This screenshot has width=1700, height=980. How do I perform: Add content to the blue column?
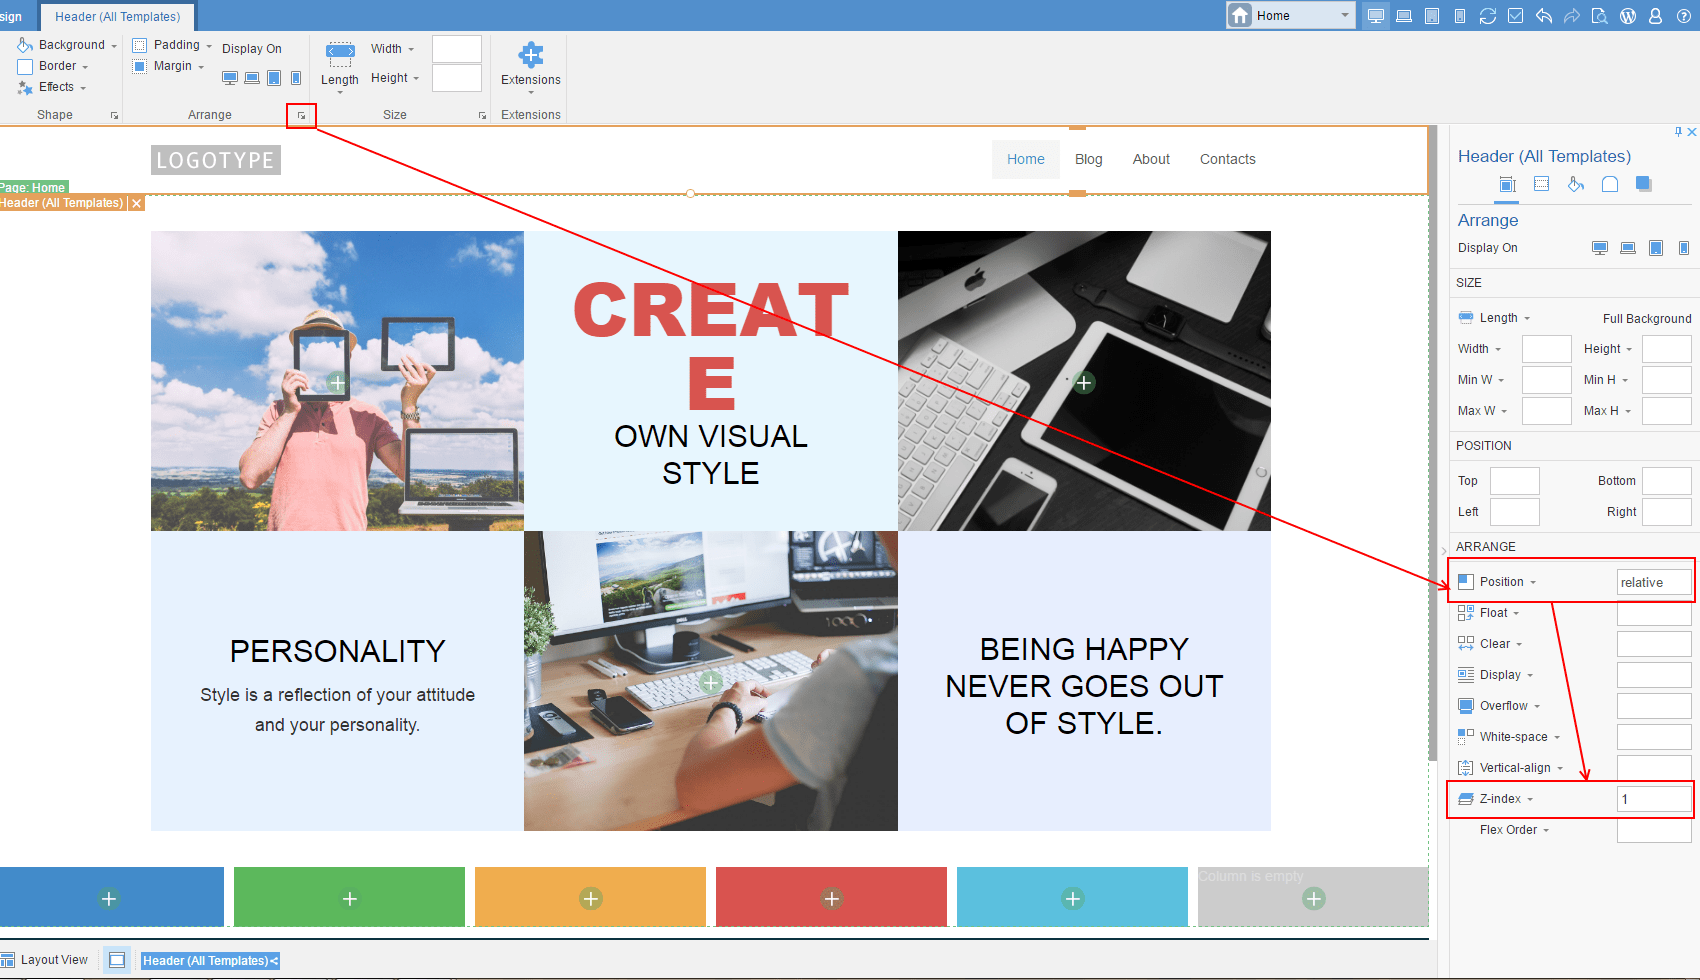109,899
